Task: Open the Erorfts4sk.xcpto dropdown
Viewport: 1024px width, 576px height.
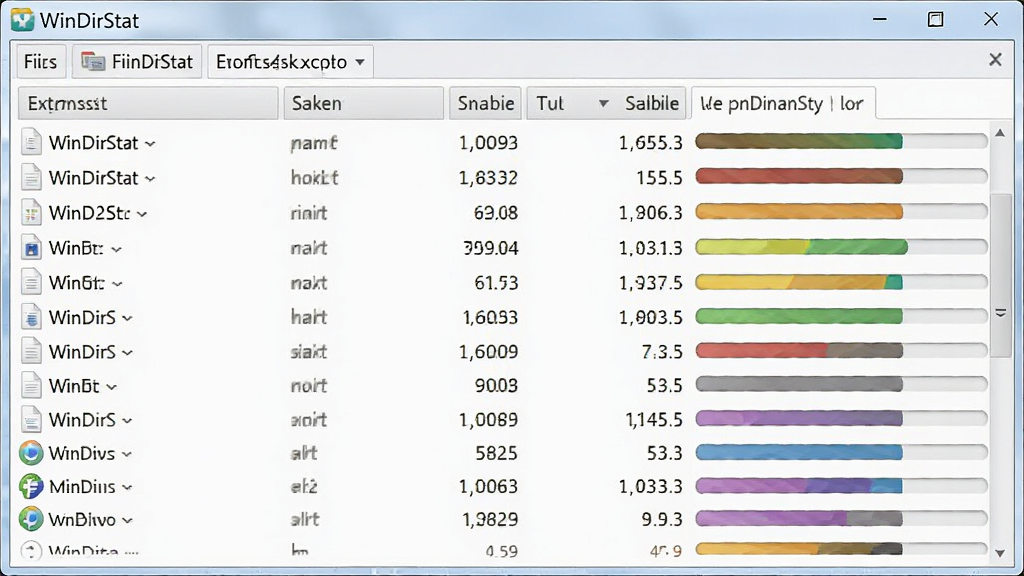Action: (291, 61)
